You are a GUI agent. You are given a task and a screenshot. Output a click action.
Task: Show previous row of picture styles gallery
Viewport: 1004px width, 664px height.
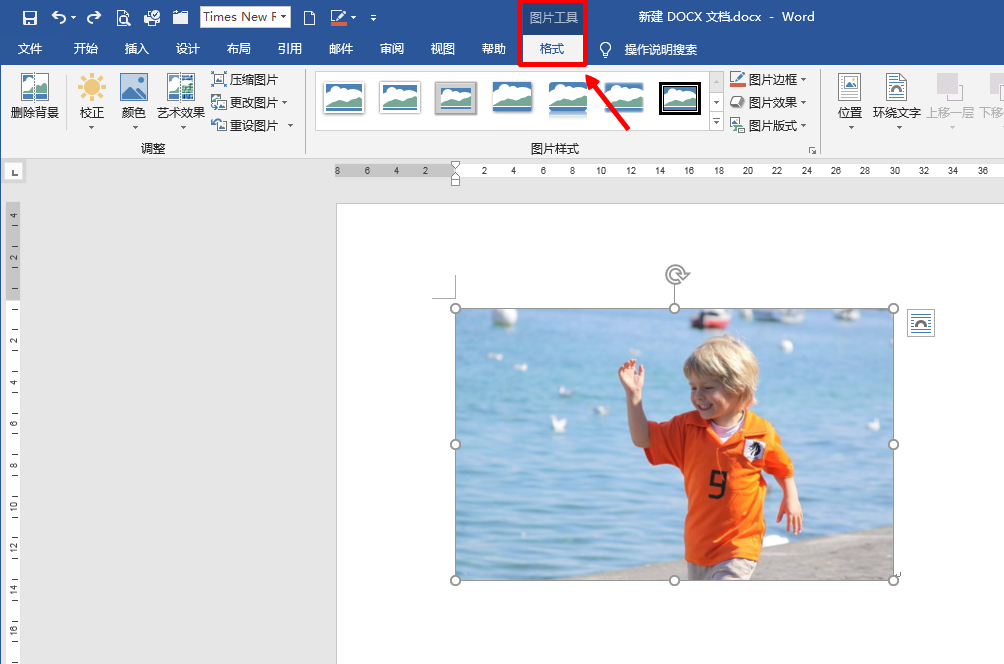[x=717, y=81]
